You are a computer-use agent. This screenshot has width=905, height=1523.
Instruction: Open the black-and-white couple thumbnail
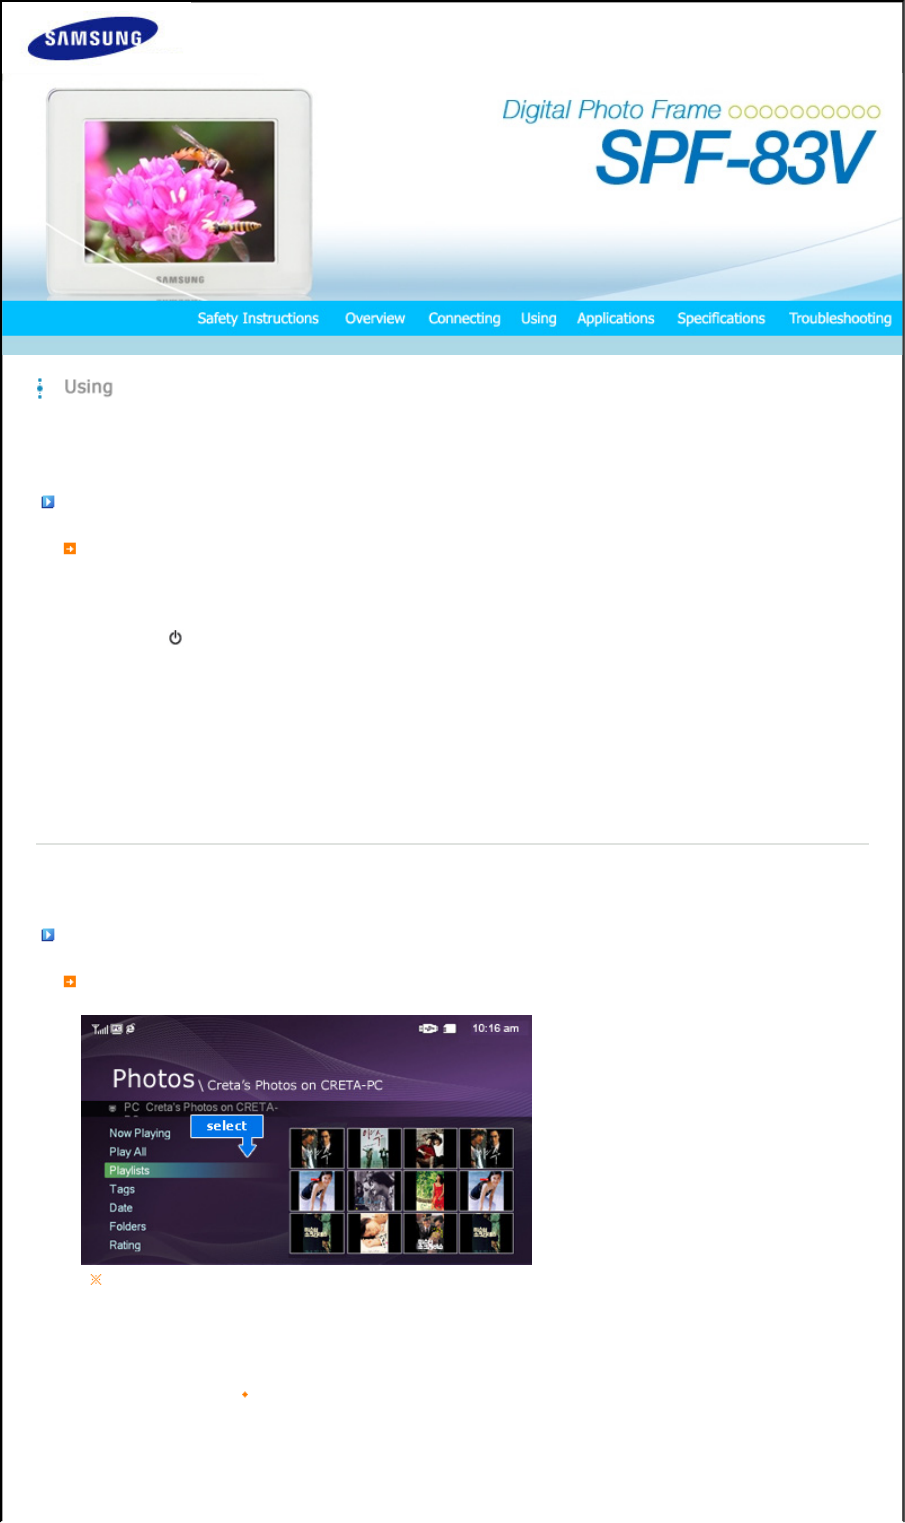tap(374, 1191)
